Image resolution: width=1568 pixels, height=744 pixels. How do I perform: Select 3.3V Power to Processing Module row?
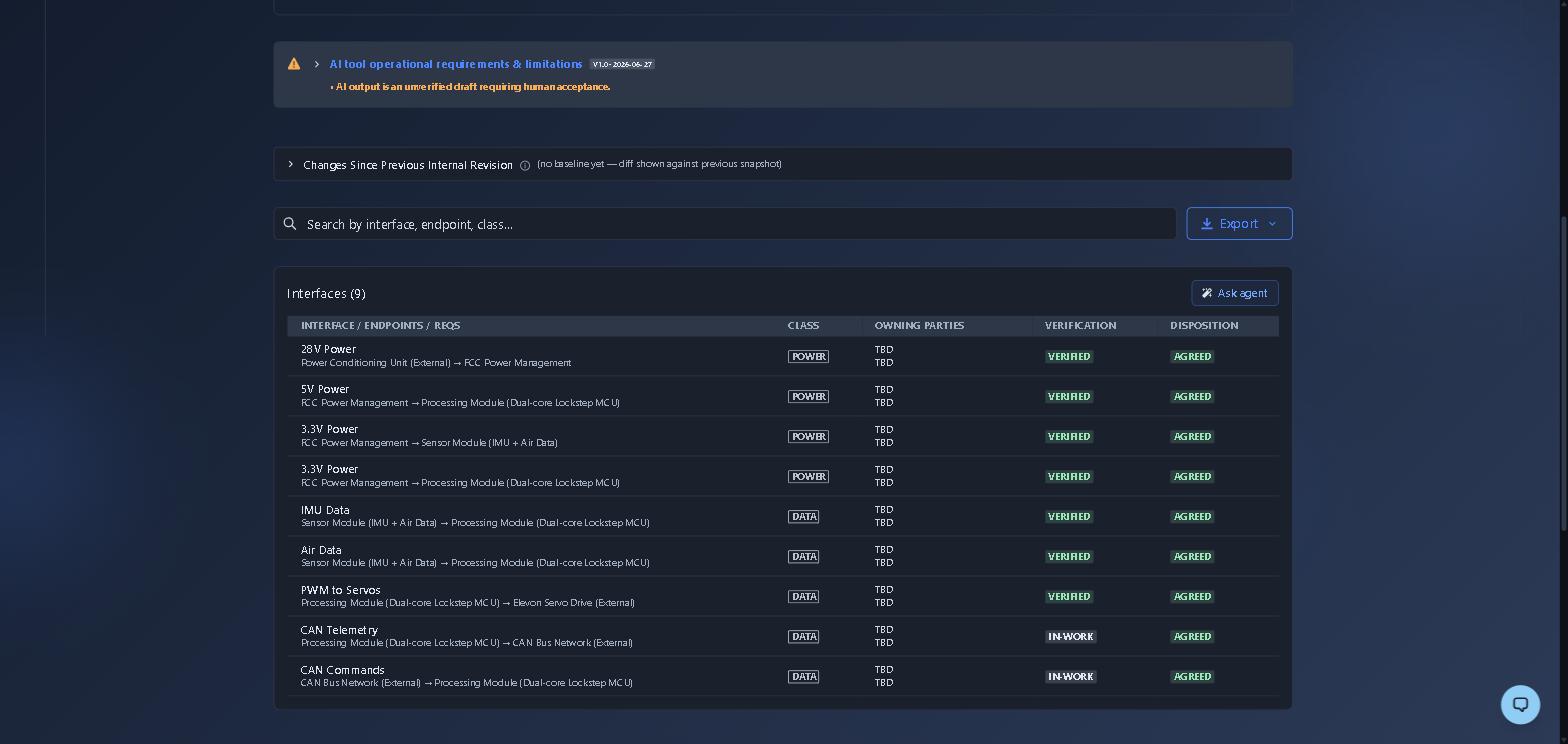[x=783, y=476]
